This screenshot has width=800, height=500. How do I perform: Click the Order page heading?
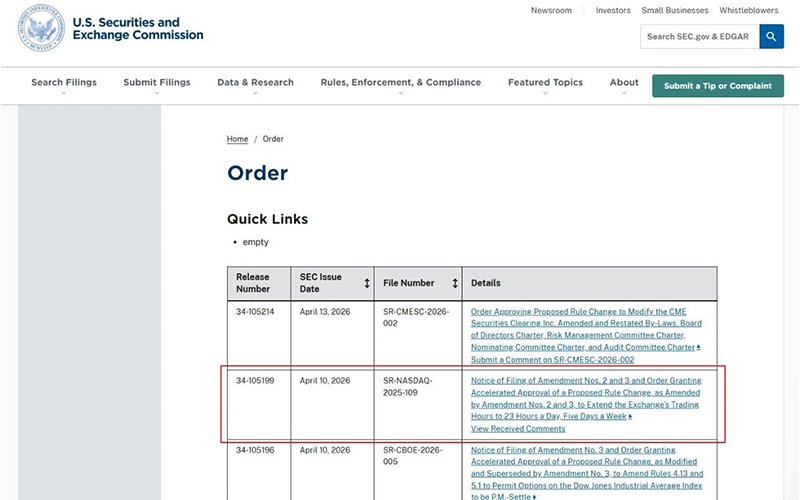[x=258, y=173]
